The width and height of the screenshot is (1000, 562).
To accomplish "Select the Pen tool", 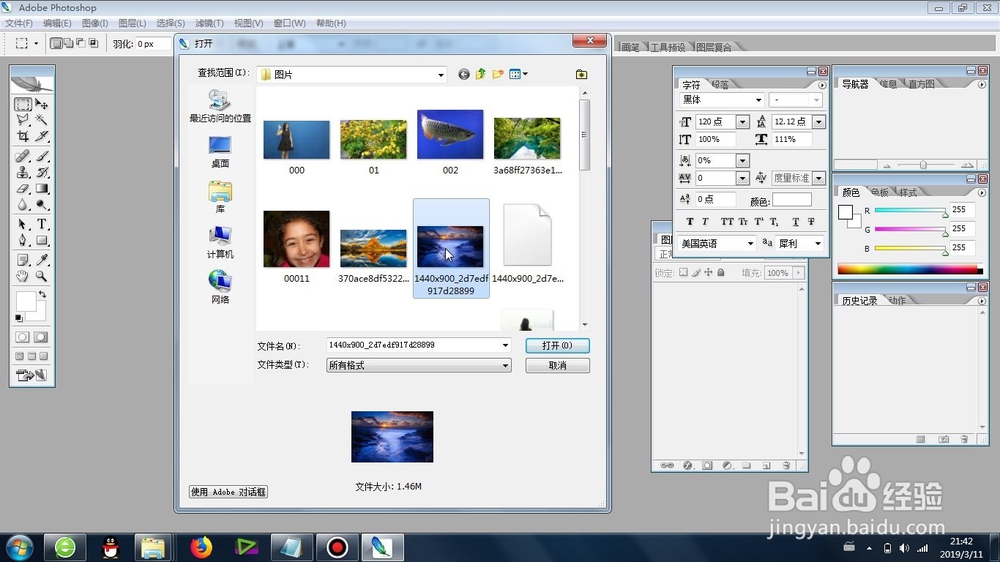I will pos(23,240).
